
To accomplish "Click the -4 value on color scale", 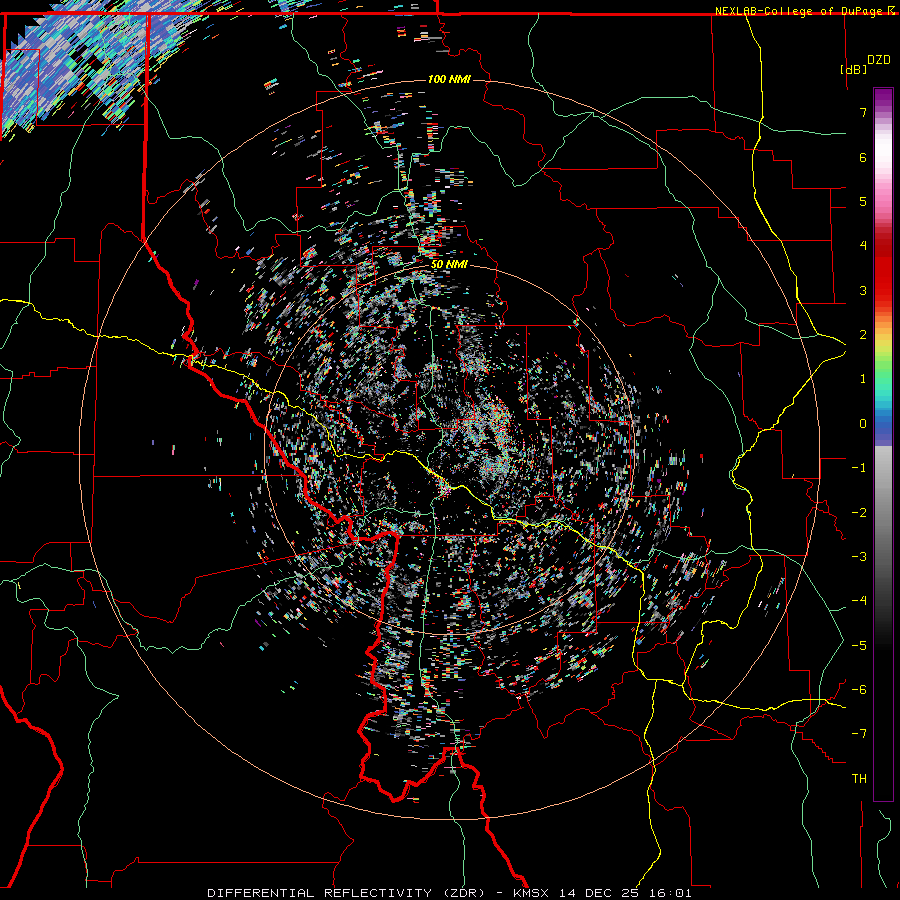I will coord(859,601).
